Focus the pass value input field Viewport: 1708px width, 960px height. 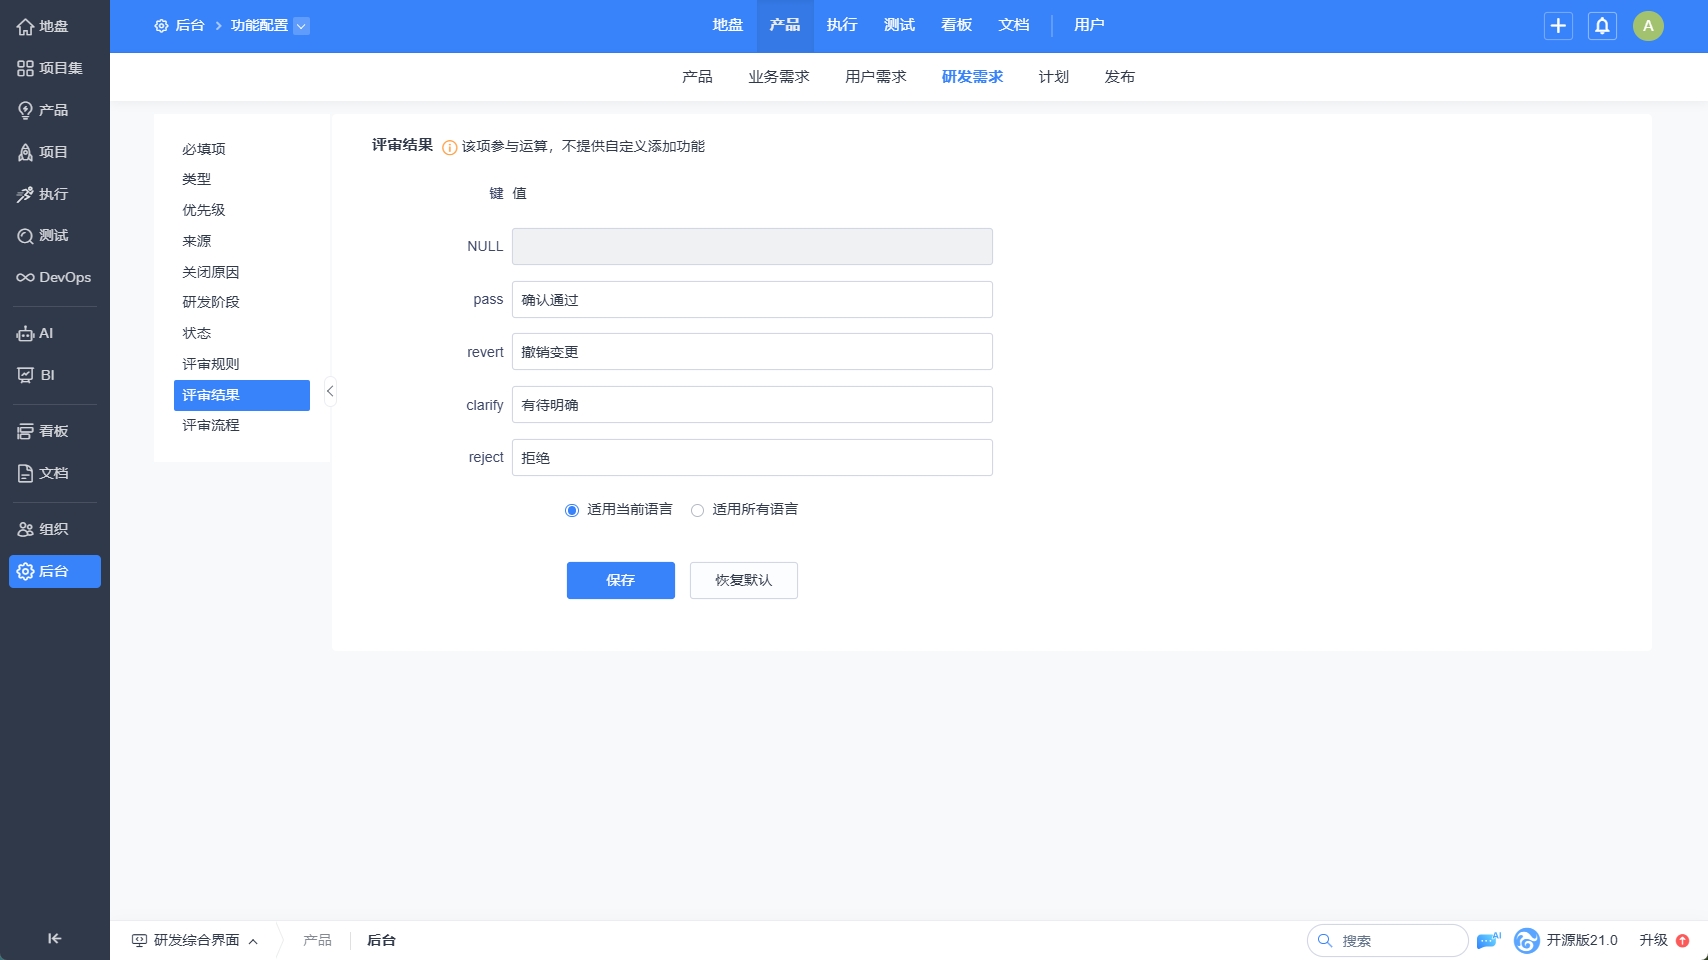(x=752, y=300)
